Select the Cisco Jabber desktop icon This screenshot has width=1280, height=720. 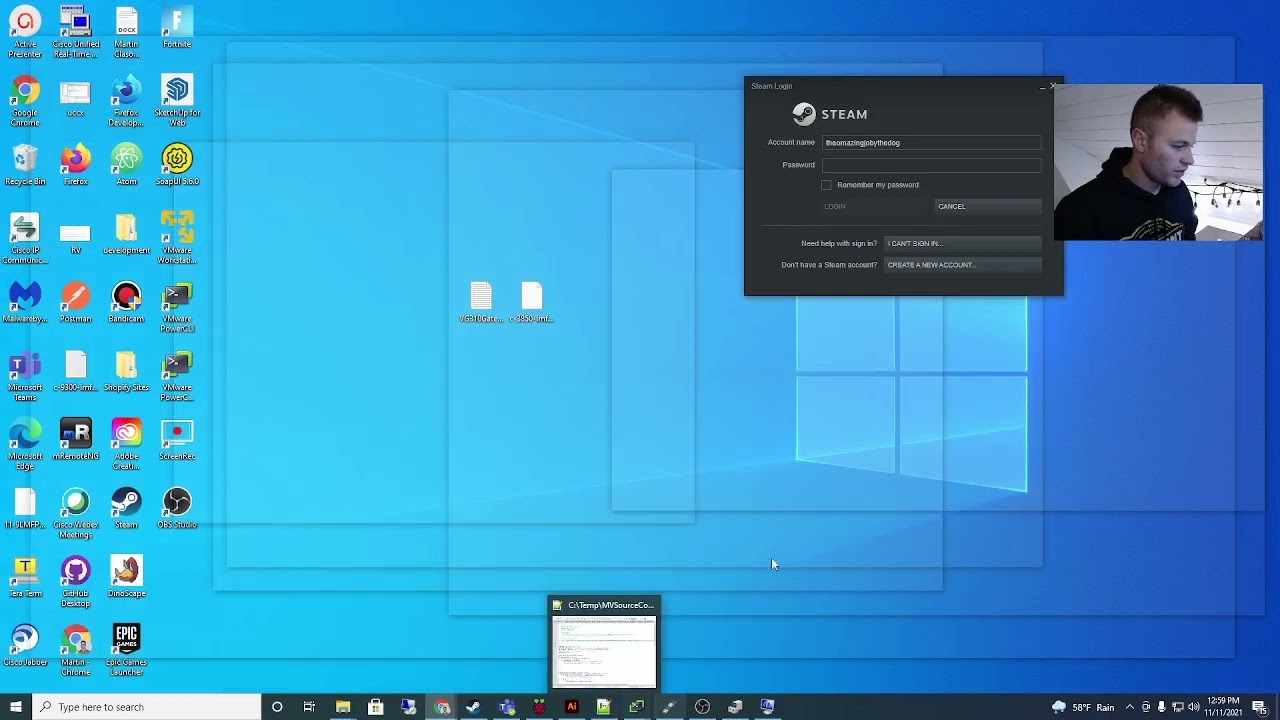25,645
